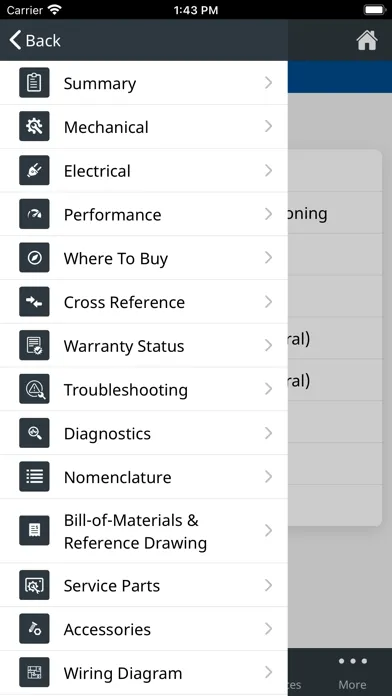
Task: Select the Electrical plug icon
Action: (x=34, y=170)
